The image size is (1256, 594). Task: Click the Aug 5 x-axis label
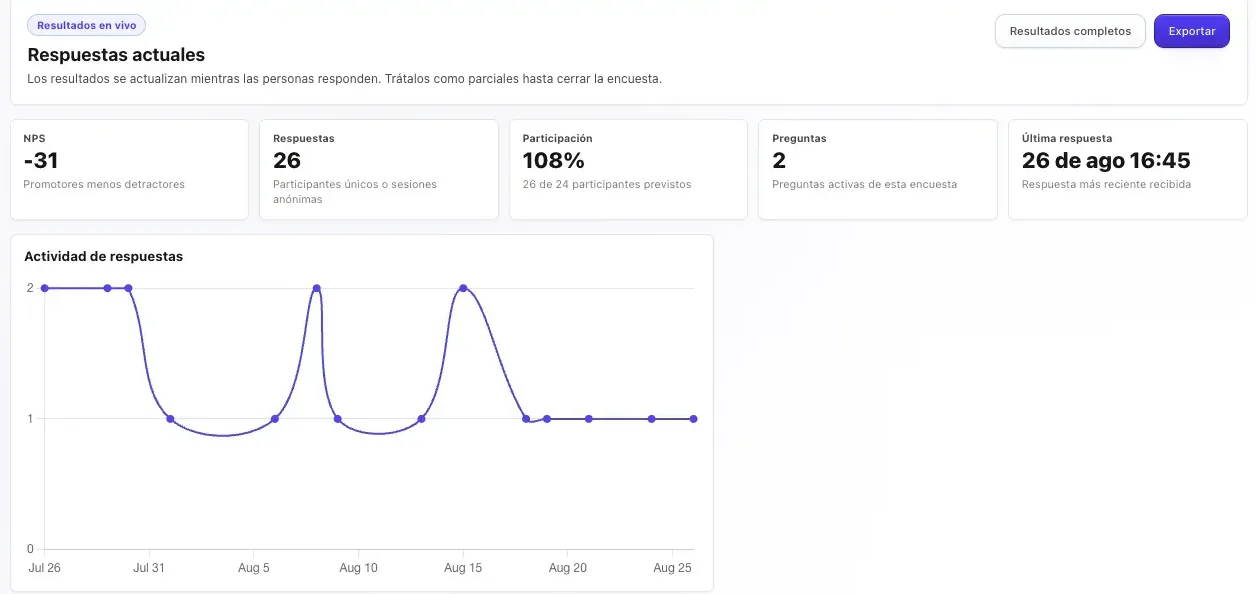[x=254, y=568]
